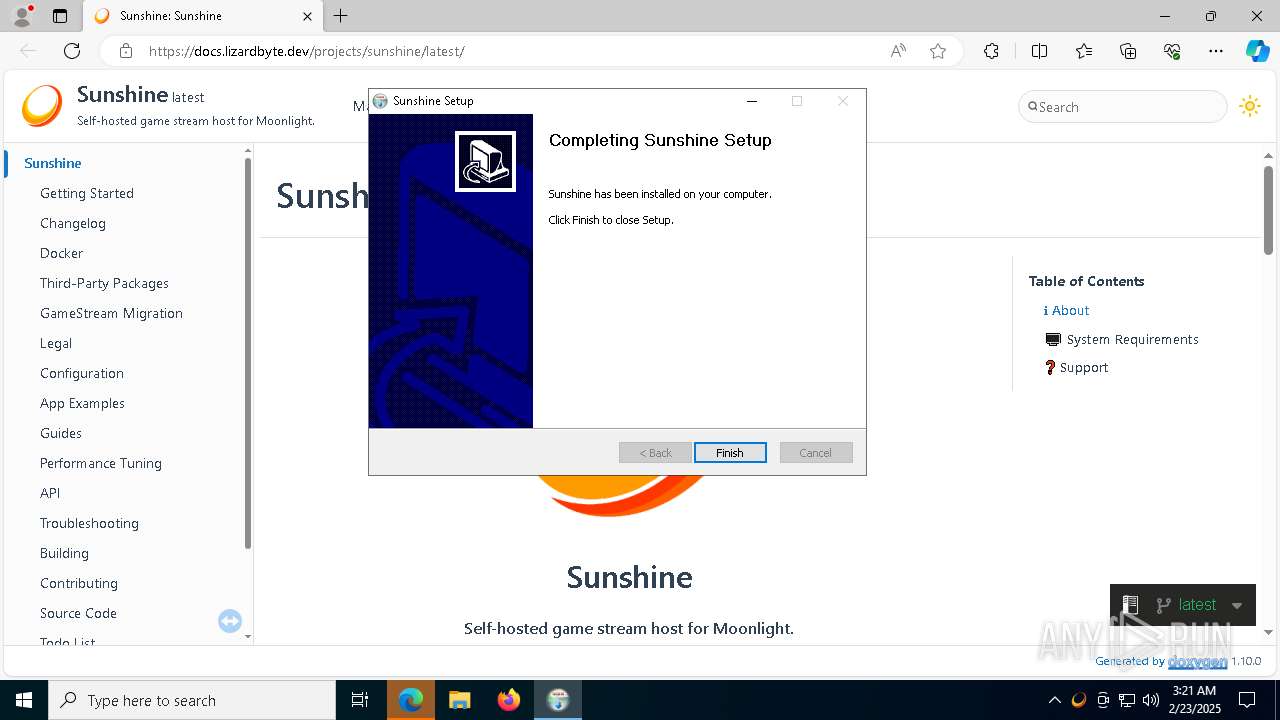Click the taskbar search box
Screen dimensions: 1280x720
click(x=192, y=700)
